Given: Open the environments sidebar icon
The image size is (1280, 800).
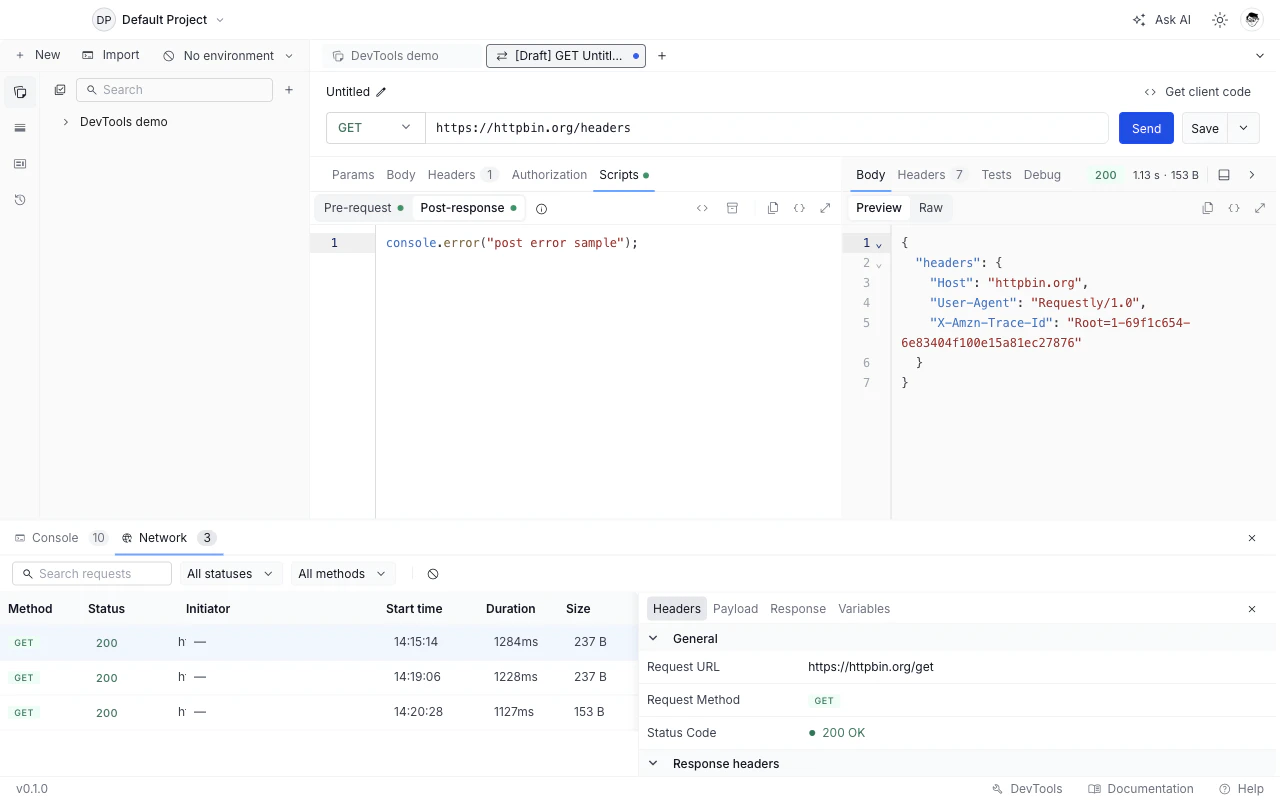Looking at the screenshot, I should point(20,128).
